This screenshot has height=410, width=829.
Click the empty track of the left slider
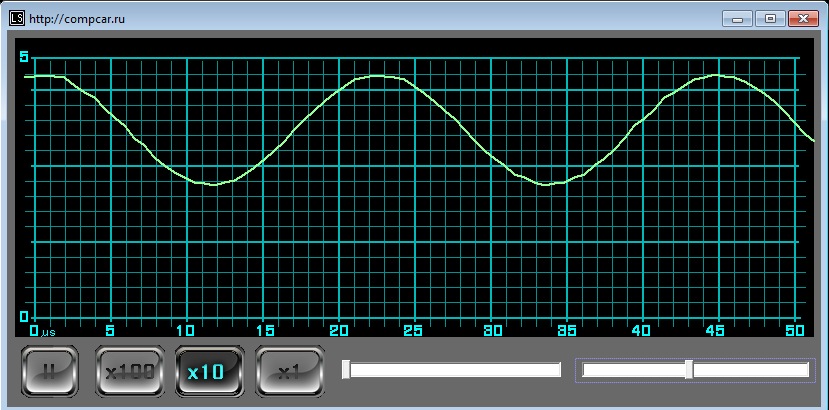coord(455,370)
